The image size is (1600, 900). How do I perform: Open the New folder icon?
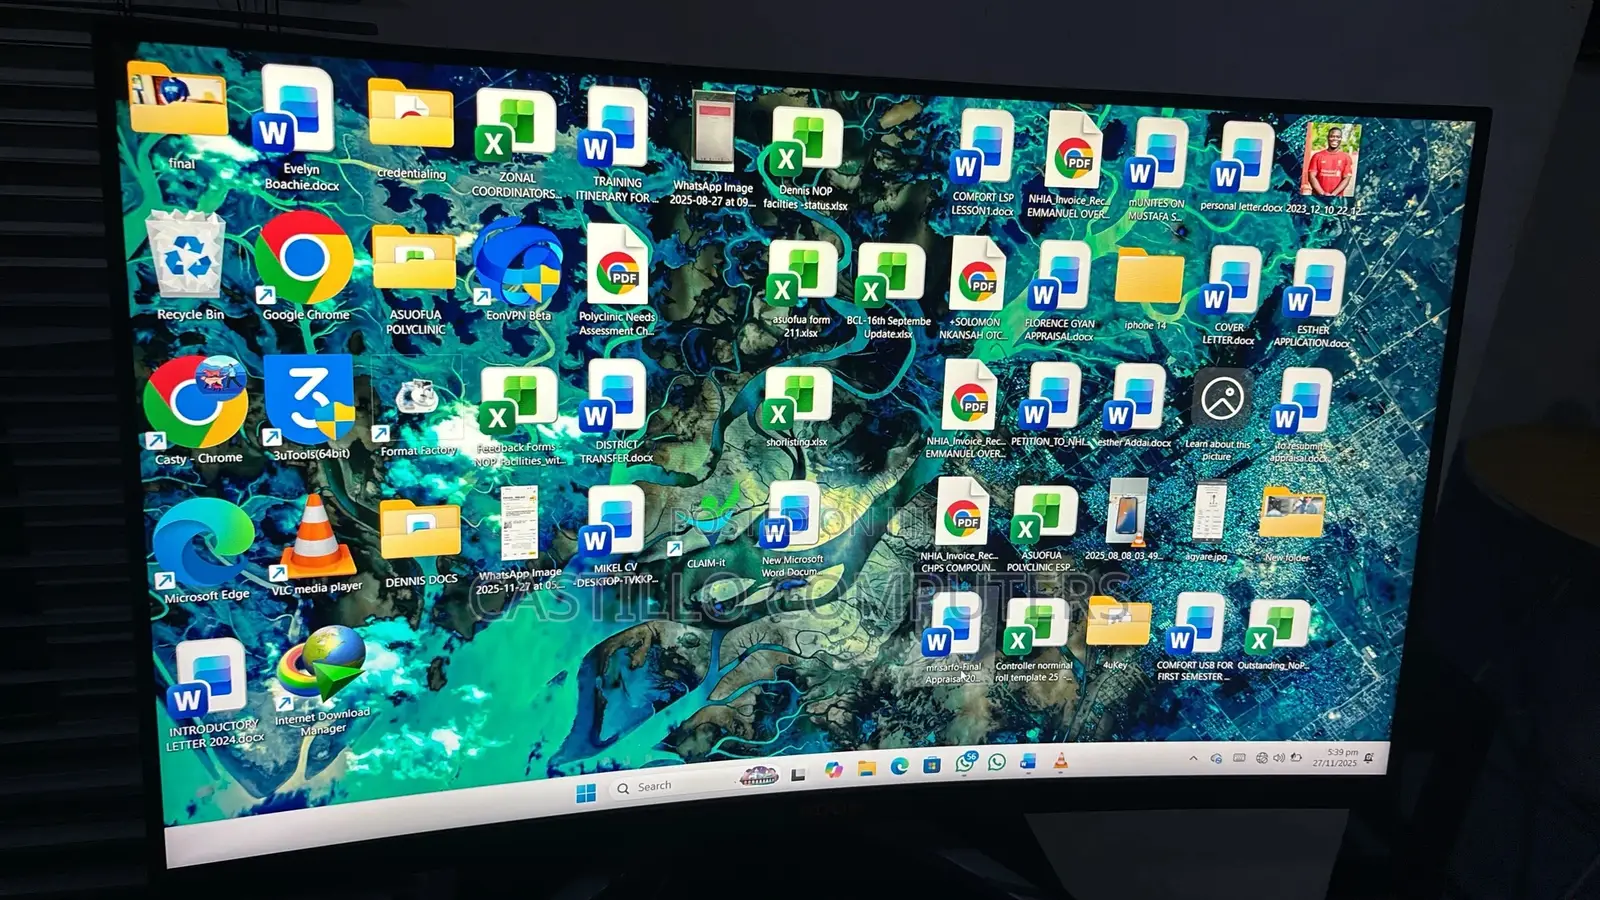click(x=1291, y=523)
